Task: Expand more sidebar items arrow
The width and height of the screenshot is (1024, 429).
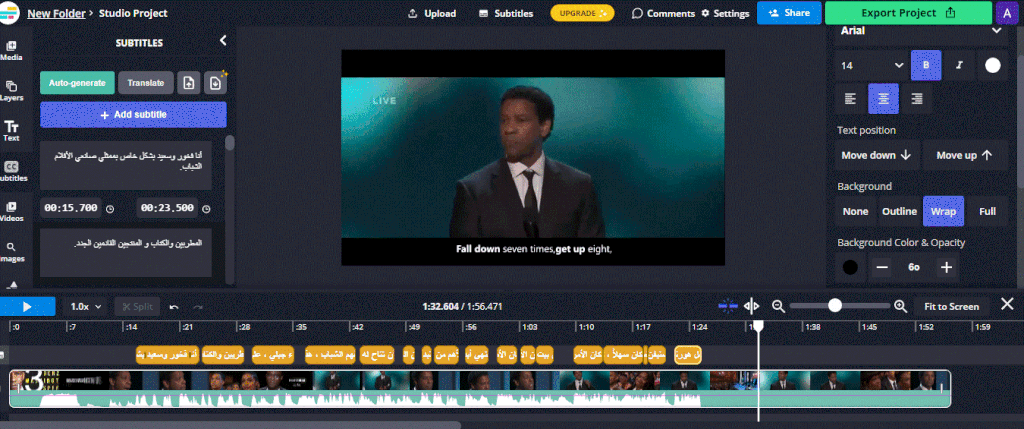Action: pos(12,285)
